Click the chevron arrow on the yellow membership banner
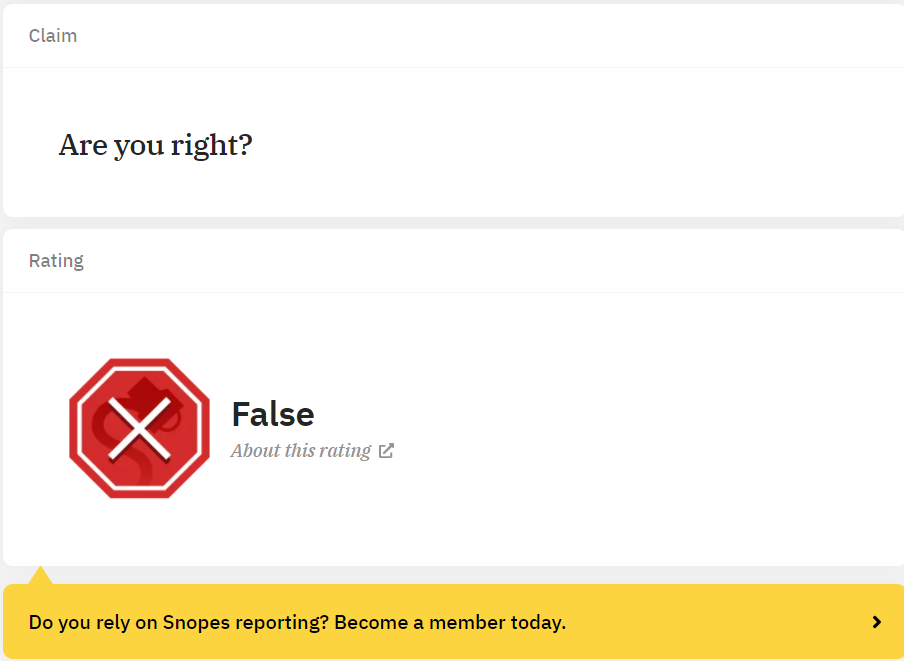 point(877,622)
